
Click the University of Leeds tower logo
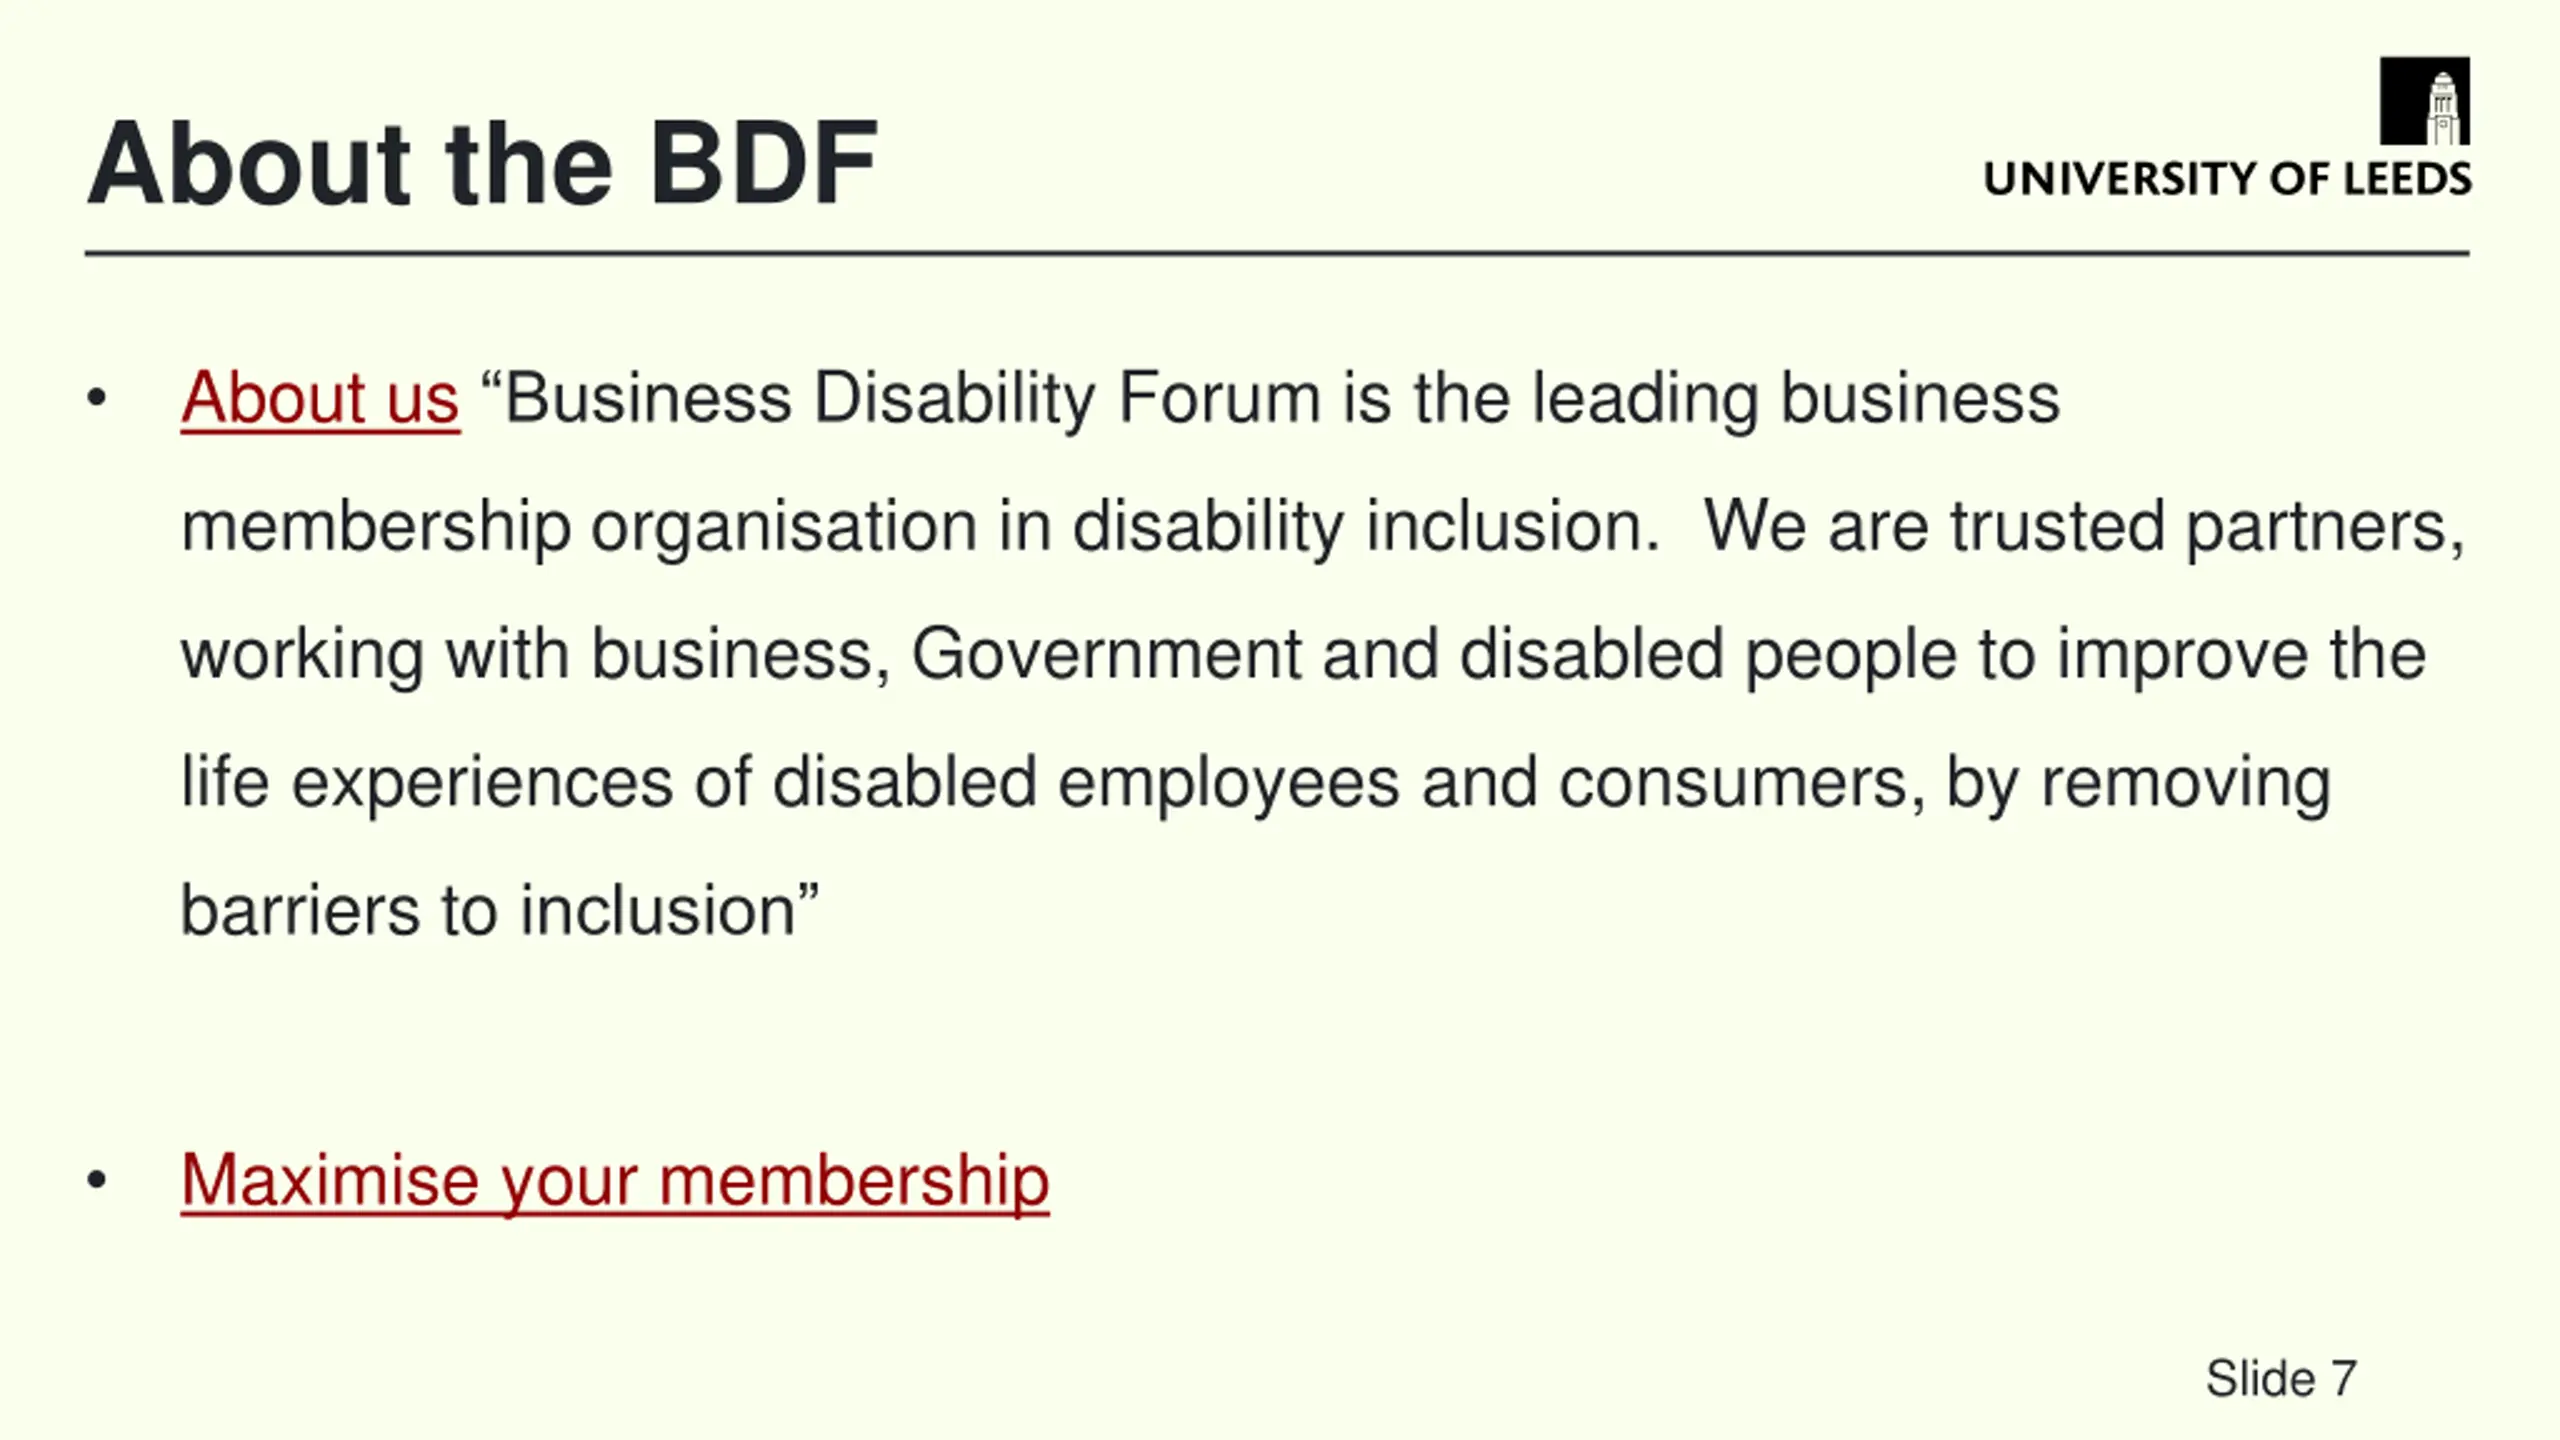tap(2424, 101)
